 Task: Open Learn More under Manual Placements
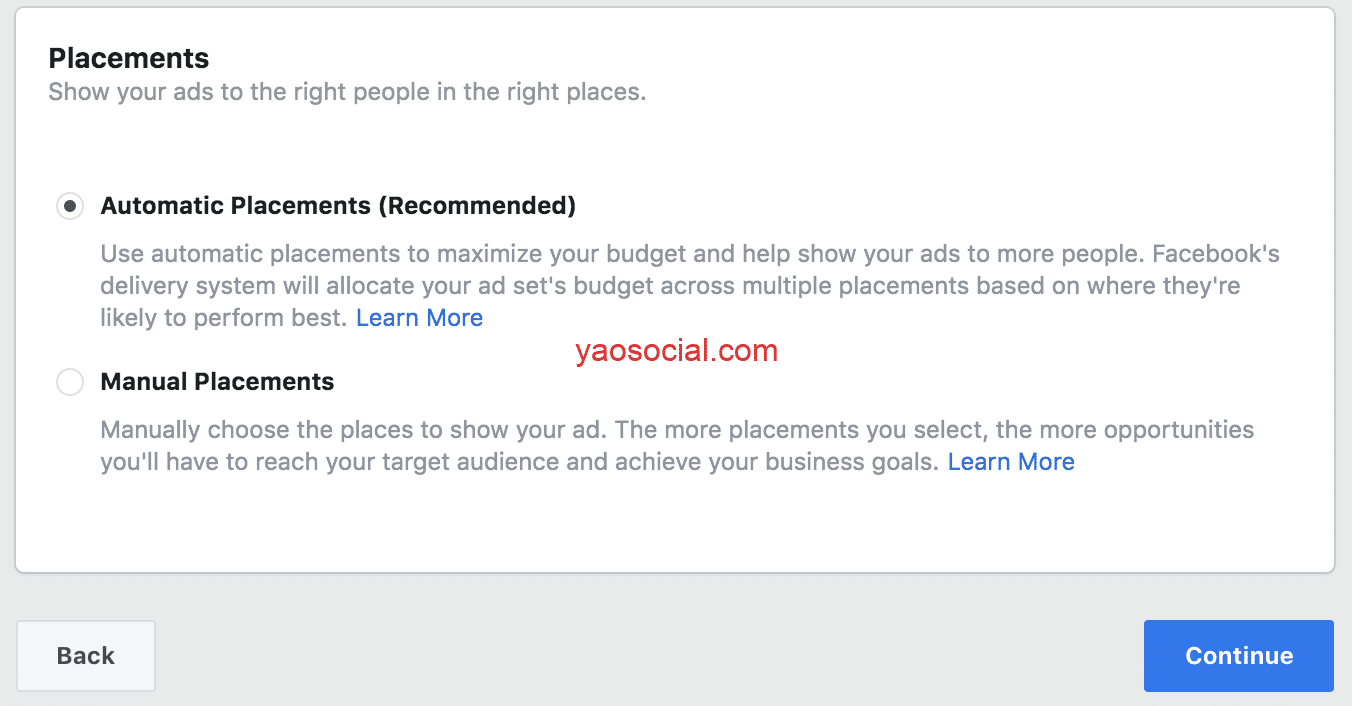click(x=1011, y=462)
